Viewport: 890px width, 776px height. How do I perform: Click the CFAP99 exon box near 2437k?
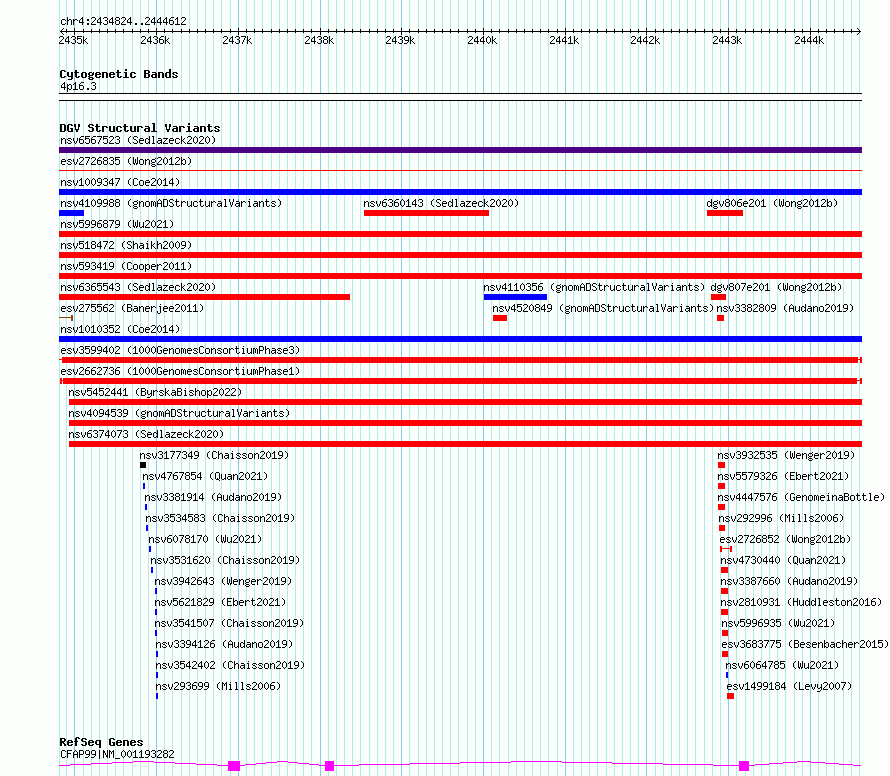[x=234, y=766]
